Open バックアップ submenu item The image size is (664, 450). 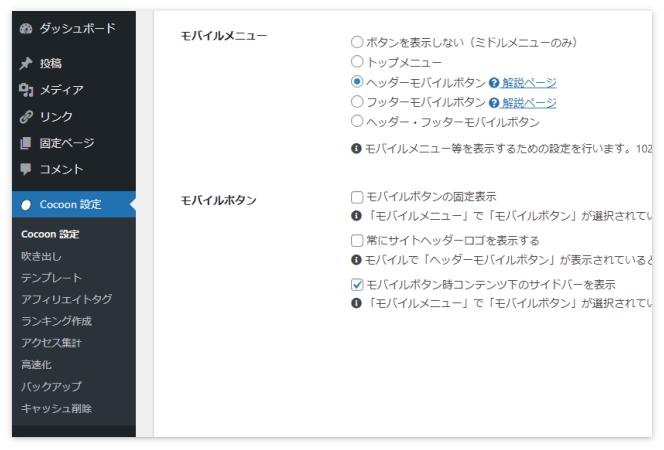tap(51, 387)
